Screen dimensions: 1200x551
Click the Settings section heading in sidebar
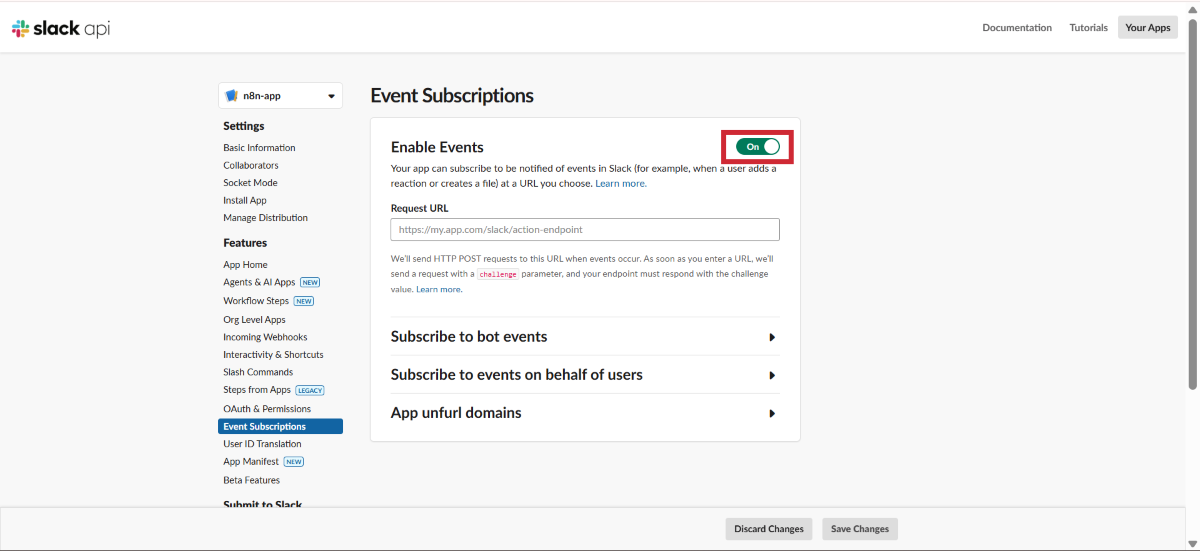pos(244,126)
